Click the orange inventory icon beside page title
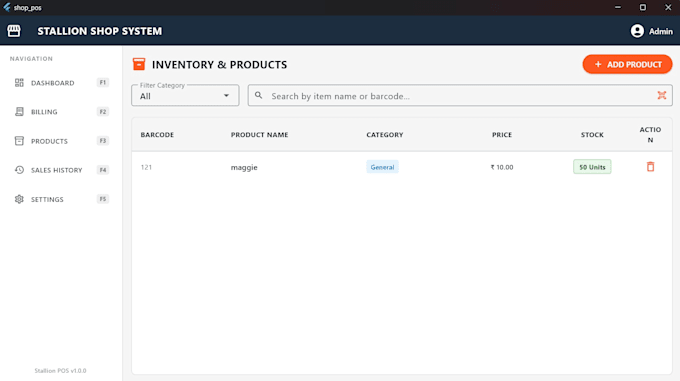 139,64
